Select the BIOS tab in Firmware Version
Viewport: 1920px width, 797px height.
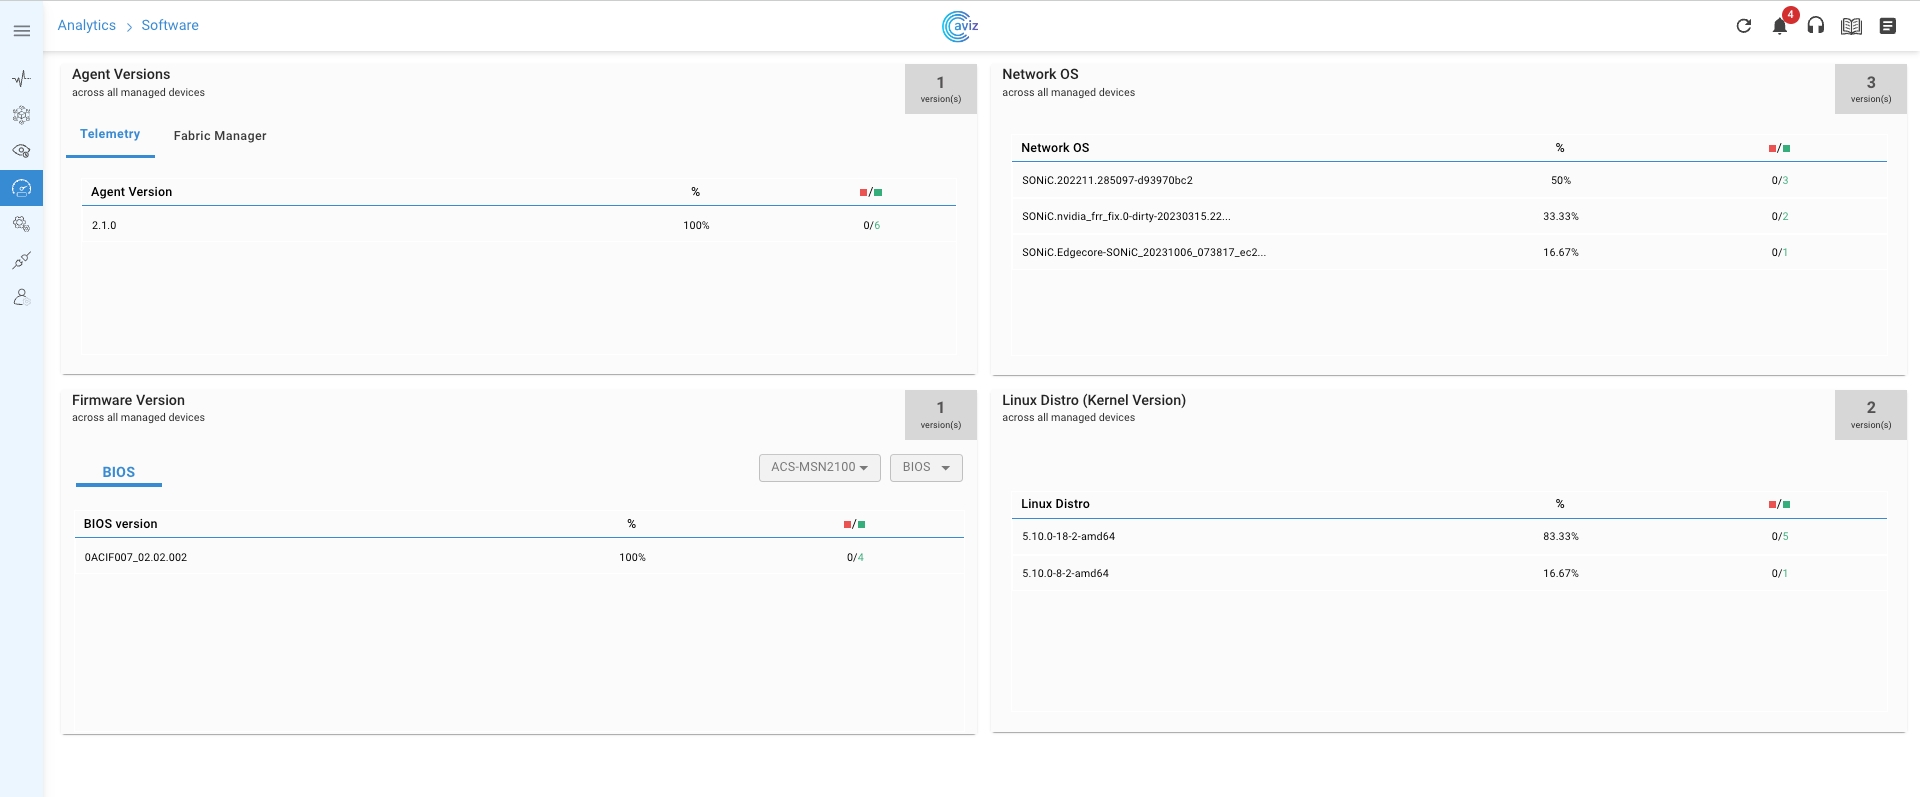118,472
